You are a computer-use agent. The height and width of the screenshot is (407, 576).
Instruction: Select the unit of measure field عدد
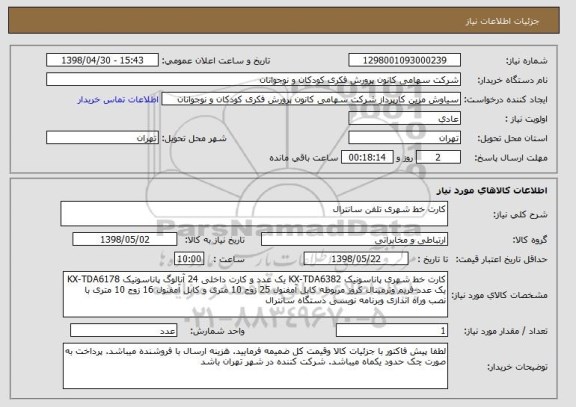(x=123, y=331)
